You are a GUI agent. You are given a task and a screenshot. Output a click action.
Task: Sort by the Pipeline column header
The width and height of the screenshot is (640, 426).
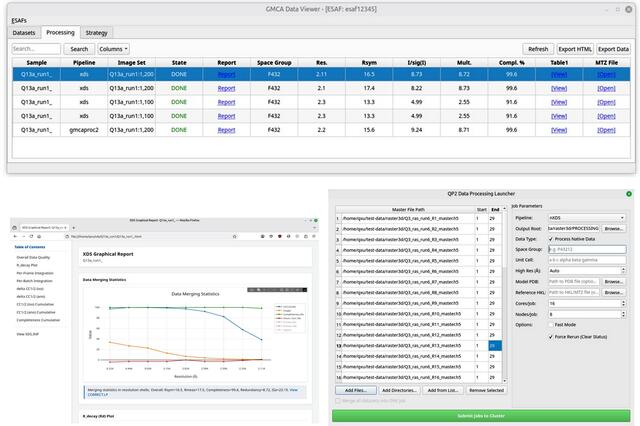point(84,62)
